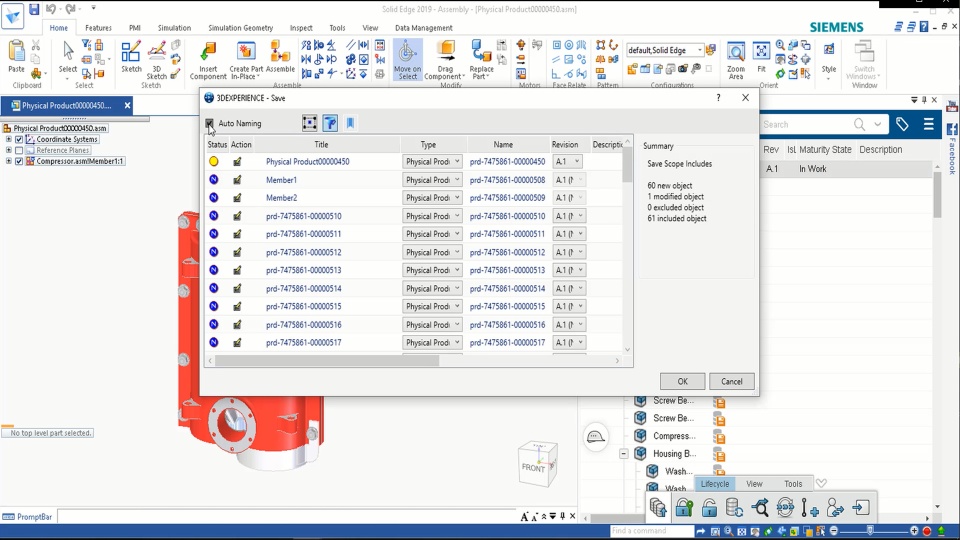Screen dimensions: 960x540
Task: Open the Home ribbon tab
Action: 59,28
